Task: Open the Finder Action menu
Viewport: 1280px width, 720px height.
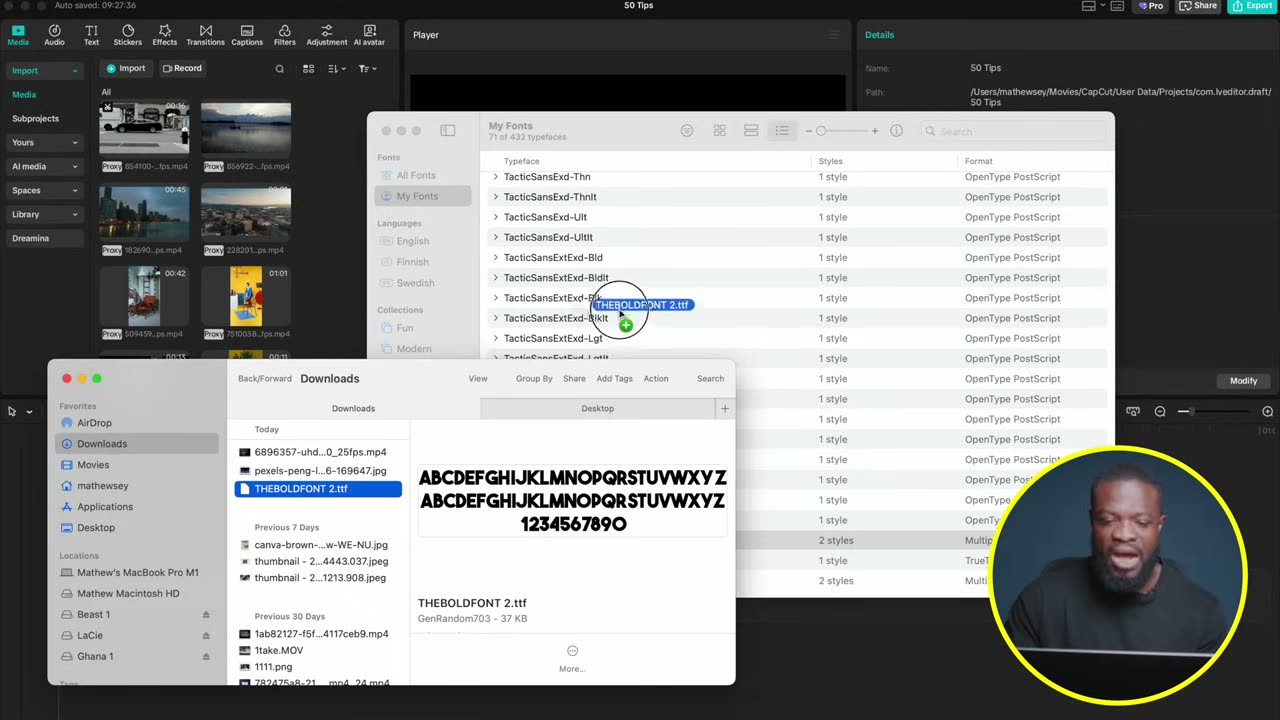Action: [x=656, y=379]
